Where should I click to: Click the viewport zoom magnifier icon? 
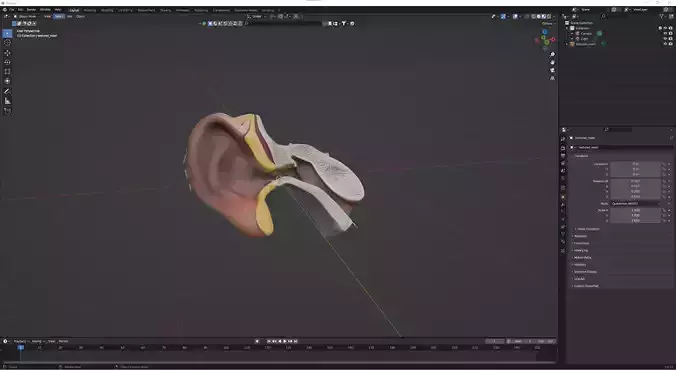(552, 55)
